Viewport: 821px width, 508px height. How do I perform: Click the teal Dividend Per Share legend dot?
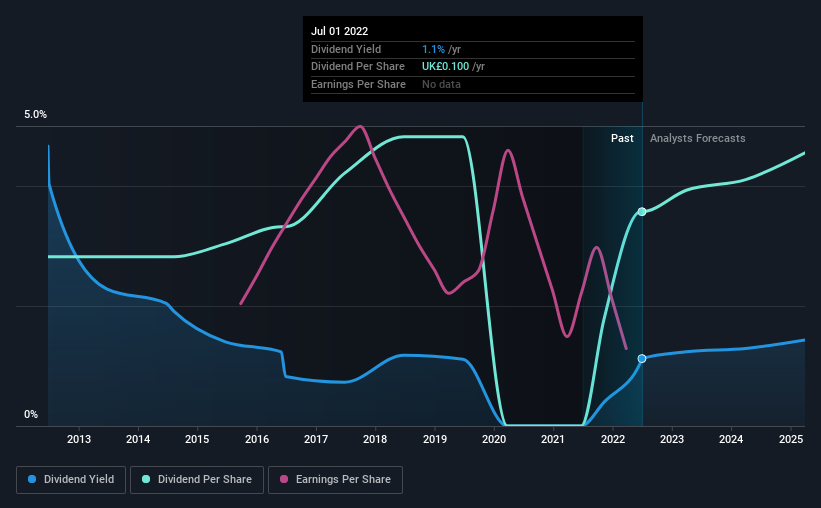[146, 479]
